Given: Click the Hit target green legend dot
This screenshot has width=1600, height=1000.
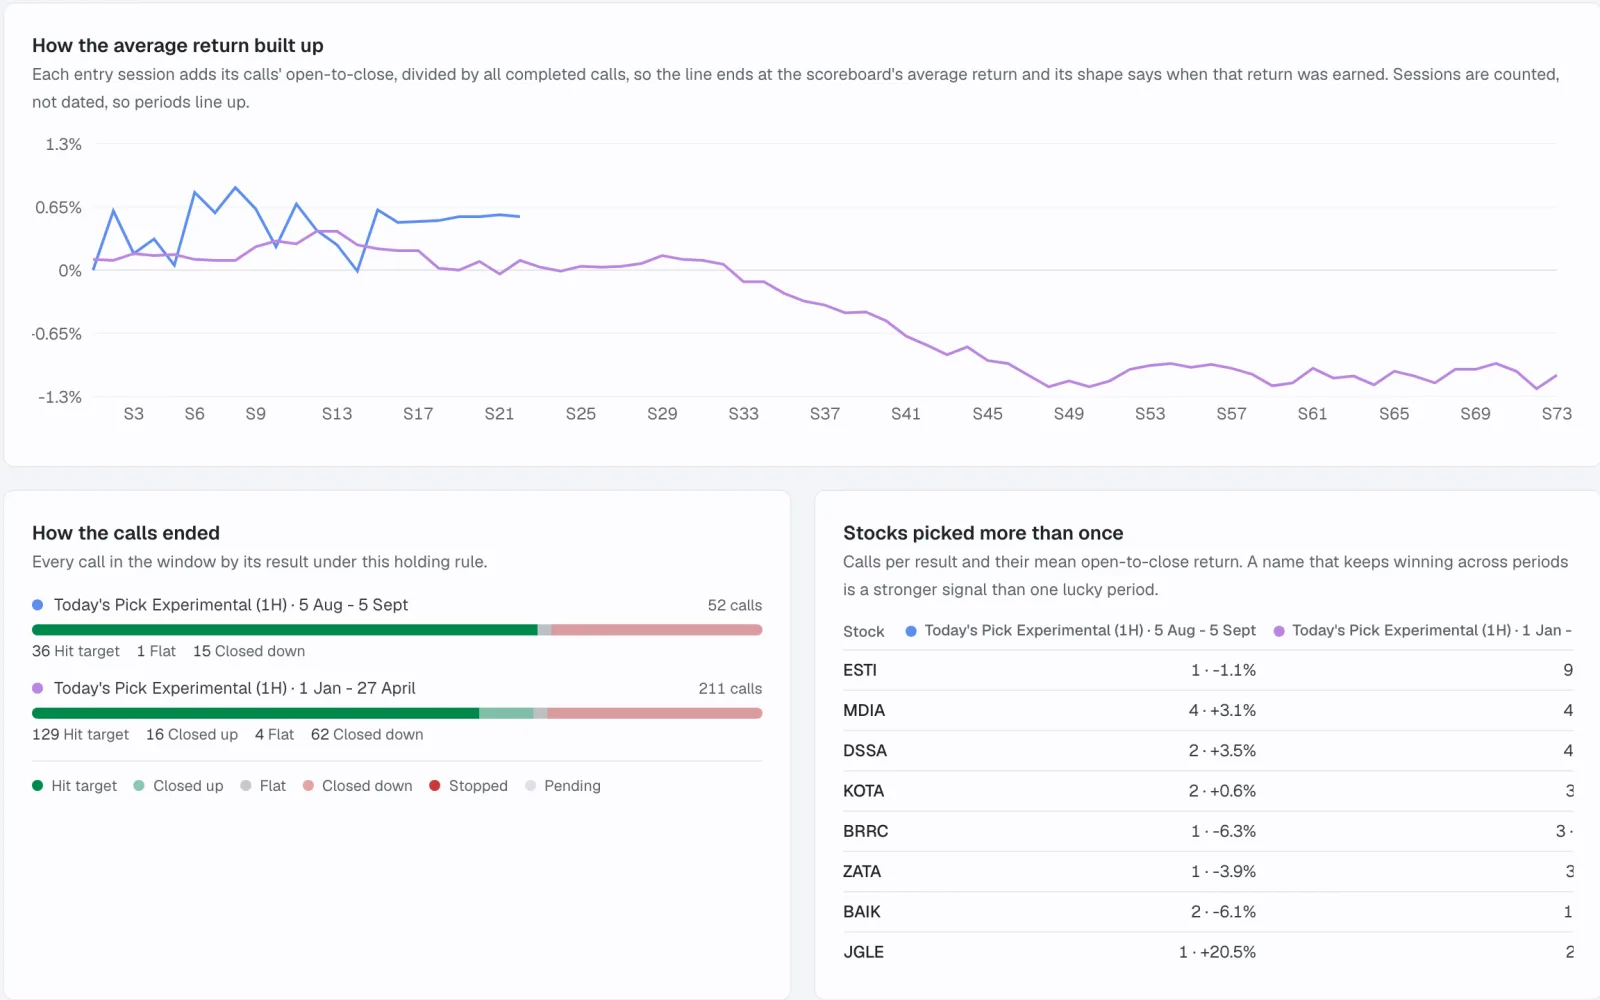Looking at the screenshot, I should tap(38, 786).
